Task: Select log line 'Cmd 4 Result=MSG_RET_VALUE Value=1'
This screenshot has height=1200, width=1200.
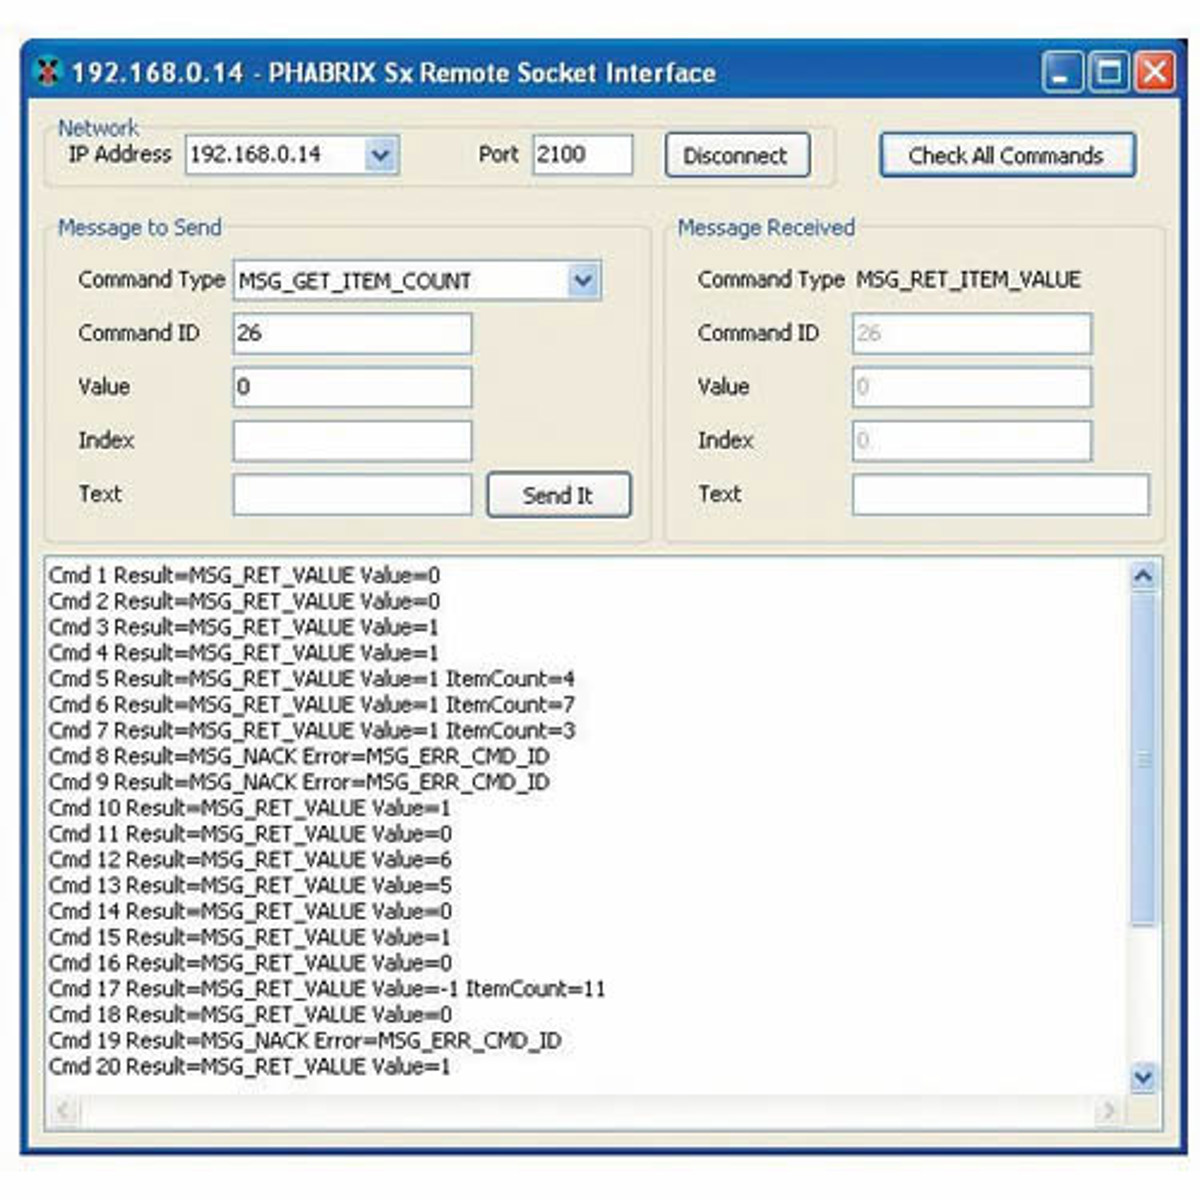Action: (x=244, y=653)
